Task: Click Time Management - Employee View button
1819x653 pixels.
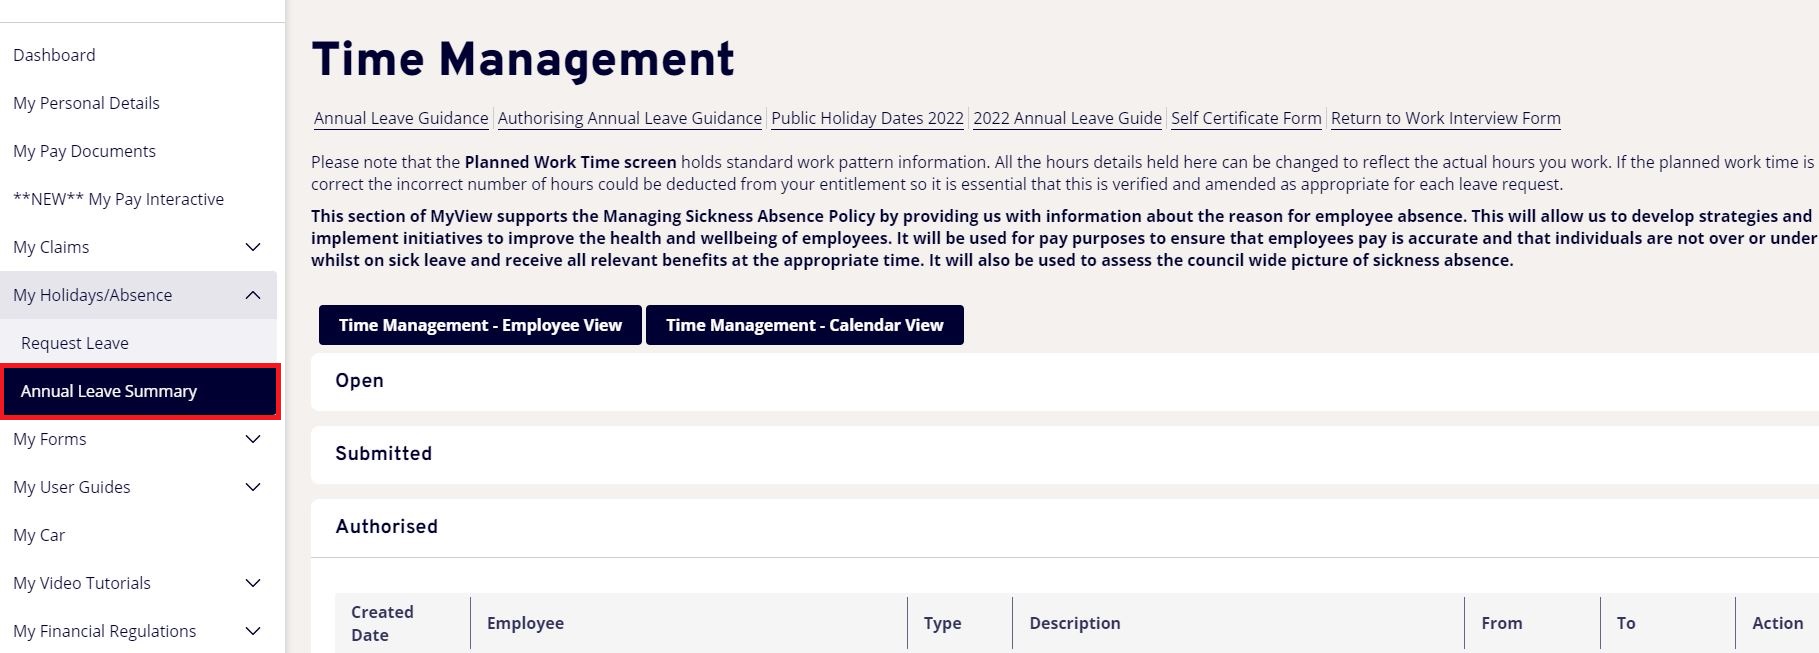Action: tap(480, 325)
